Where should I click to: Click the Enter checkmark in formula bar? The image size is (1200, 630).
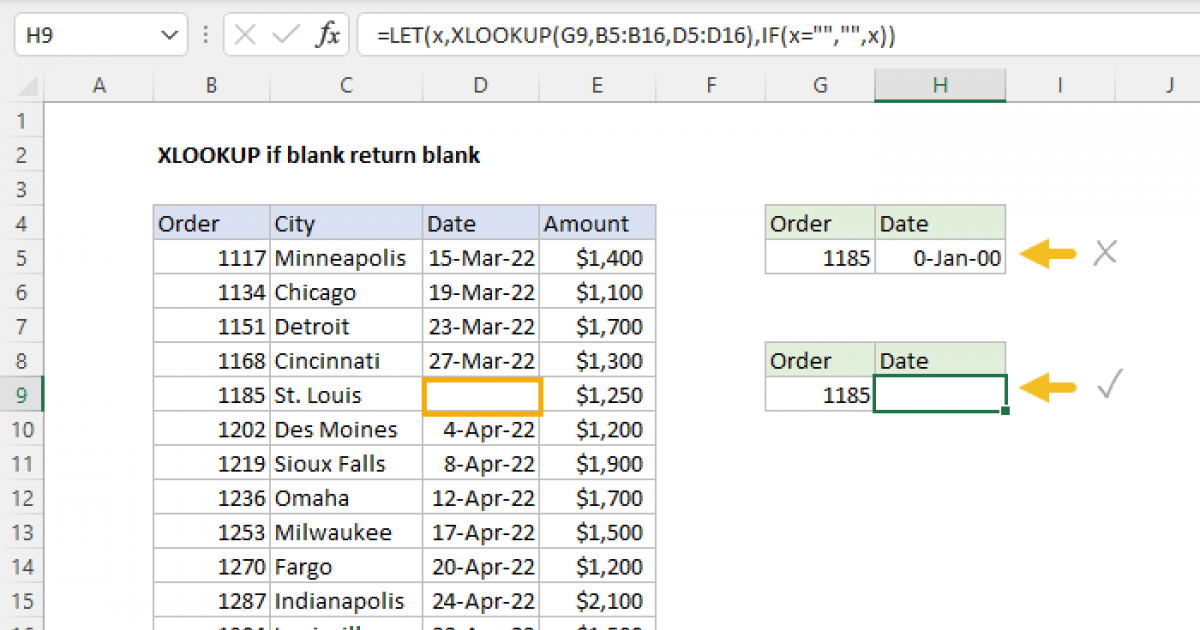[286, 36]
